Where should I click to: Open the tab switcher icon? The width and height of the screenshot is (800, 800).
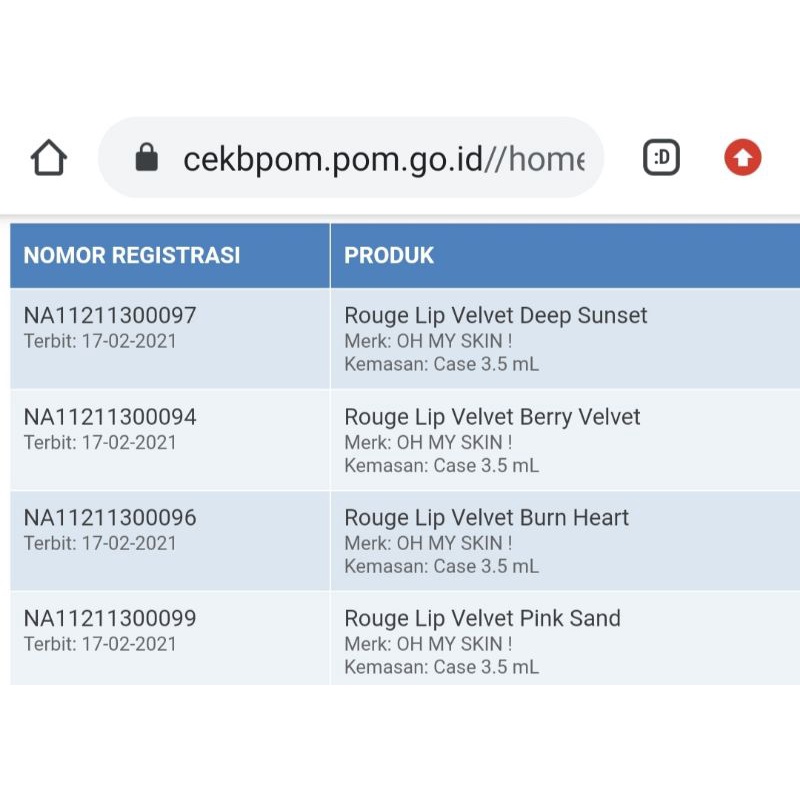[x=661, y=158]
